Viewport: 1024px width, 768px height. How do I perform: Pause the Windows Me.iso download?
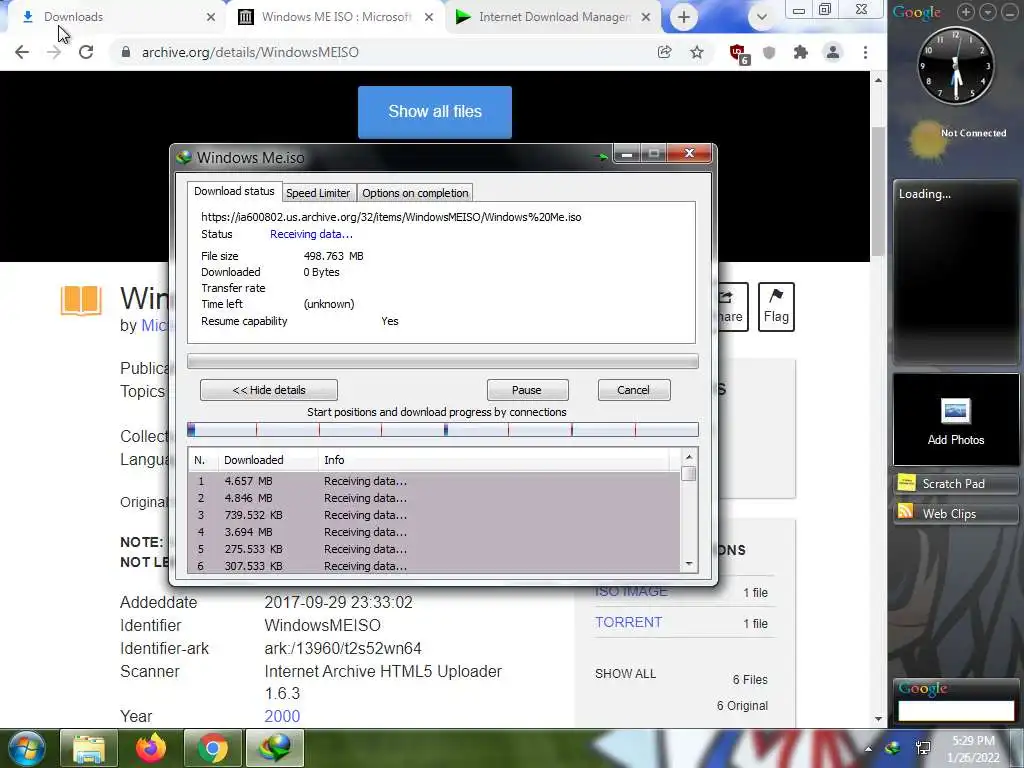point(527,390)
